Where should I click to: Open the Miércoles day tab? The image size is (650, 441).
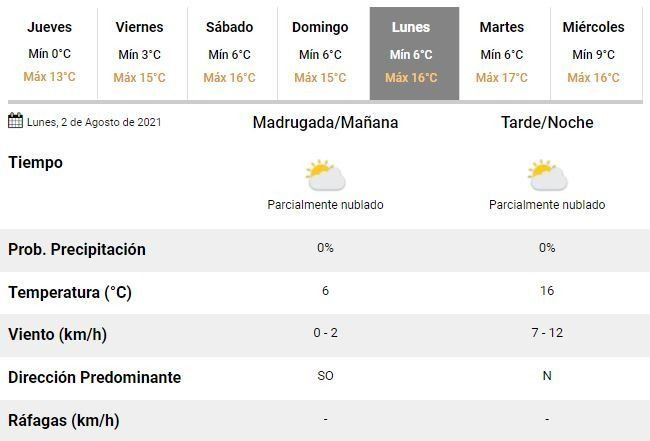tap(593, 53)
